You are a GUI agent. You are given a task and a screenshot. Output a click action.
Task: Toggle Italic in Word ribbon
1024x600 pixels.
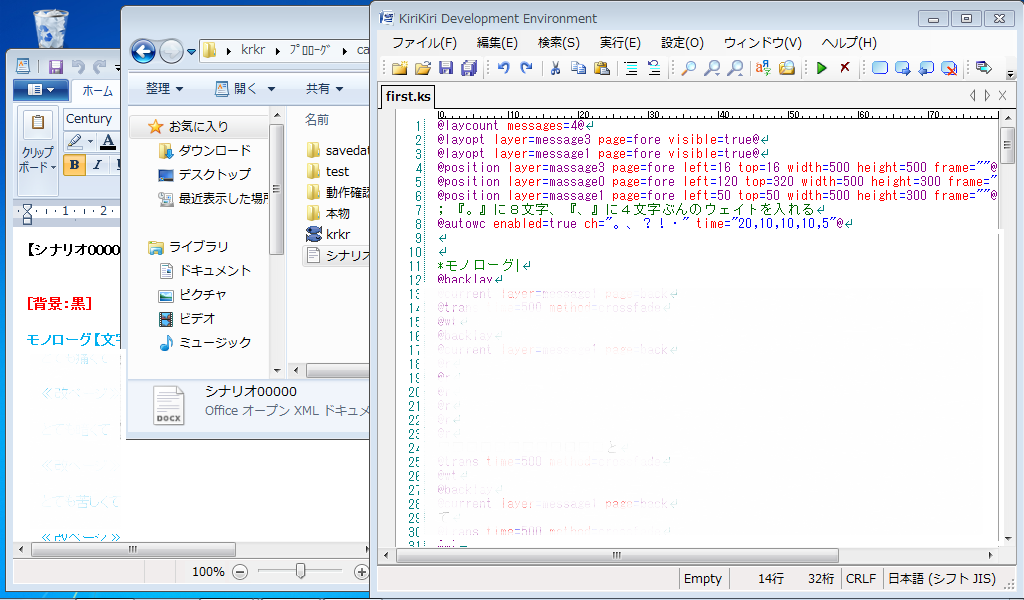click(97, 165)
